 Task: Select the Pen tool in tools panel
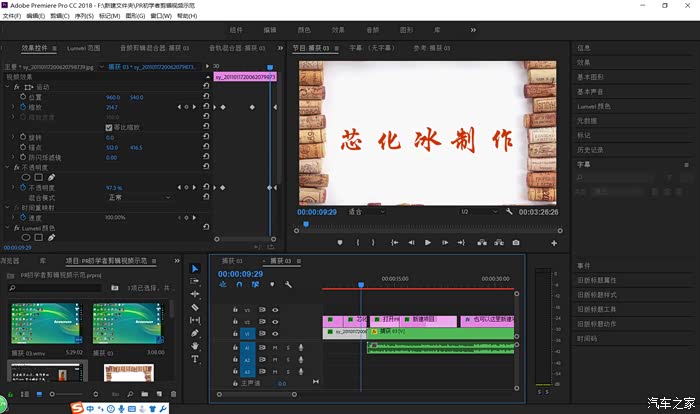(x=195, y=333)
